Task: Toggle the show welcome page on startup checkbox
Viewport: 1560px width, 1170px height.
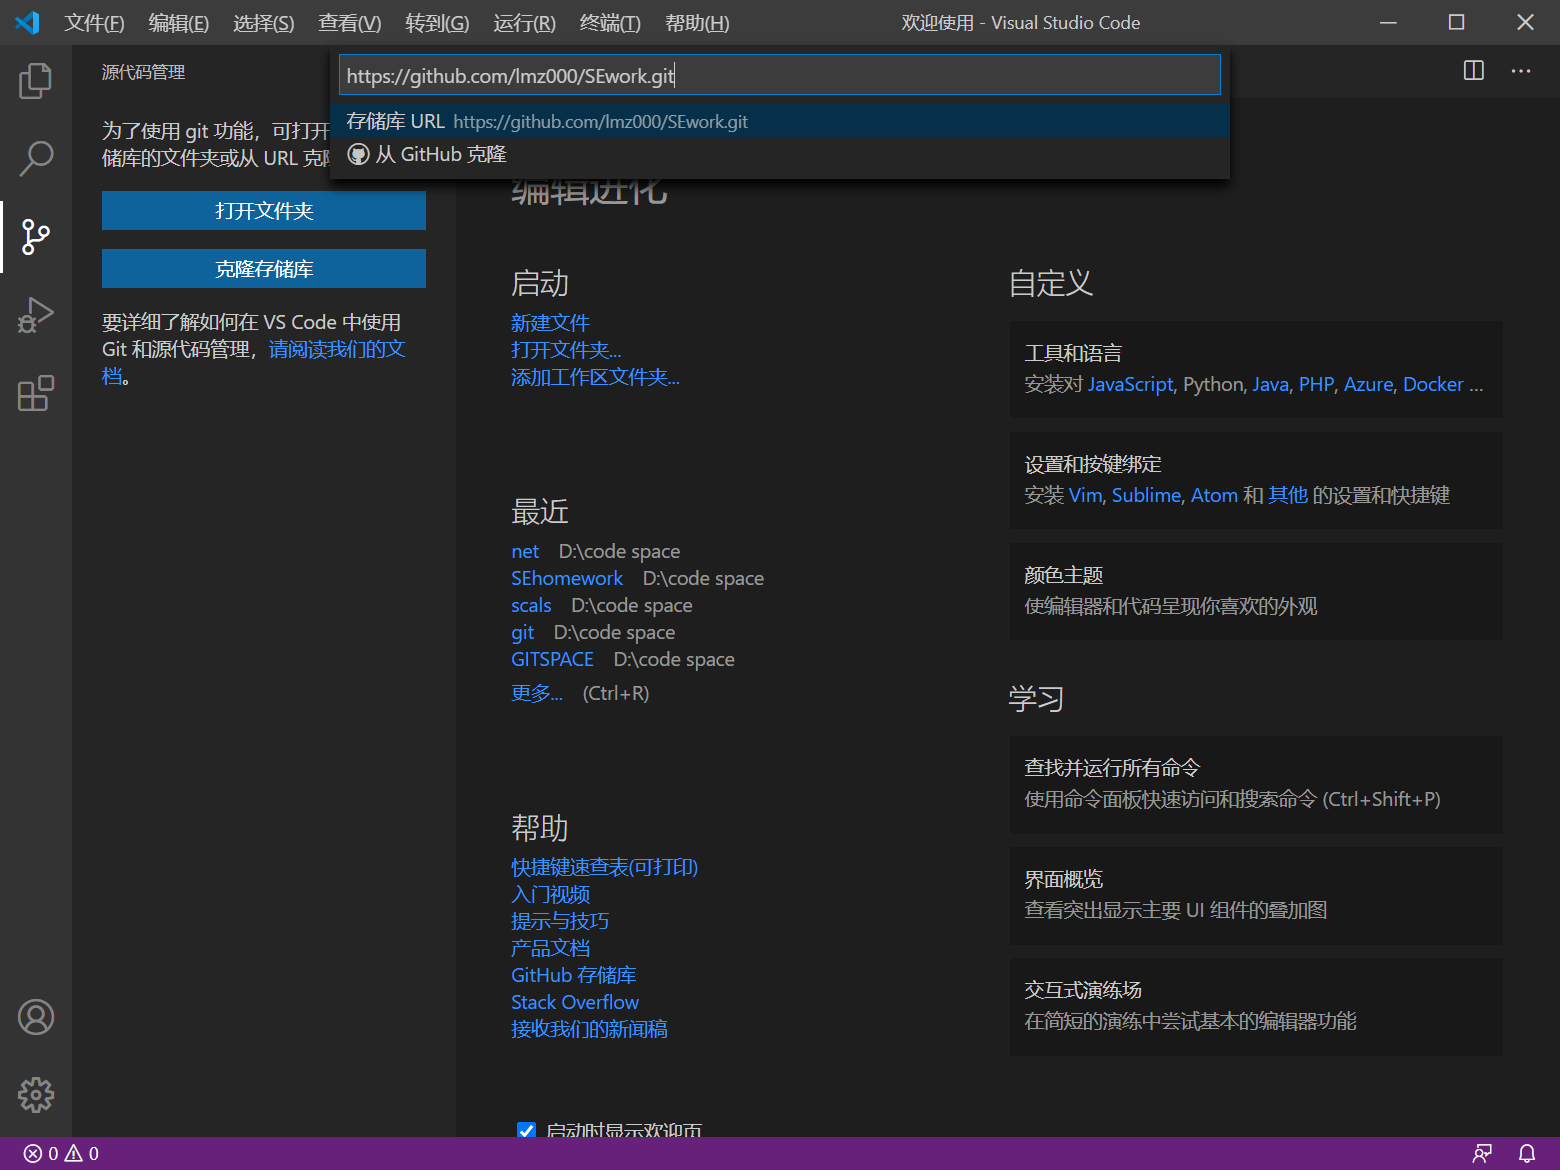Action: [x=526, y=1130]
